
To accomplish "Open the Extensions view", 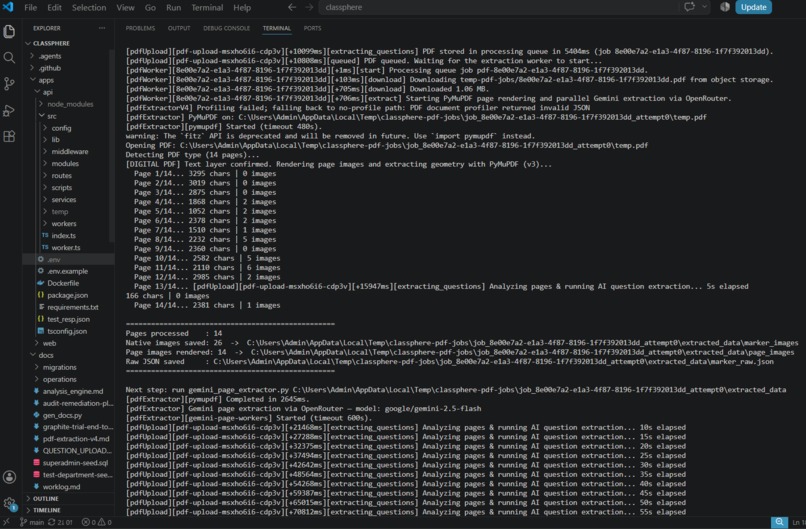I will (x=9, y=136).
